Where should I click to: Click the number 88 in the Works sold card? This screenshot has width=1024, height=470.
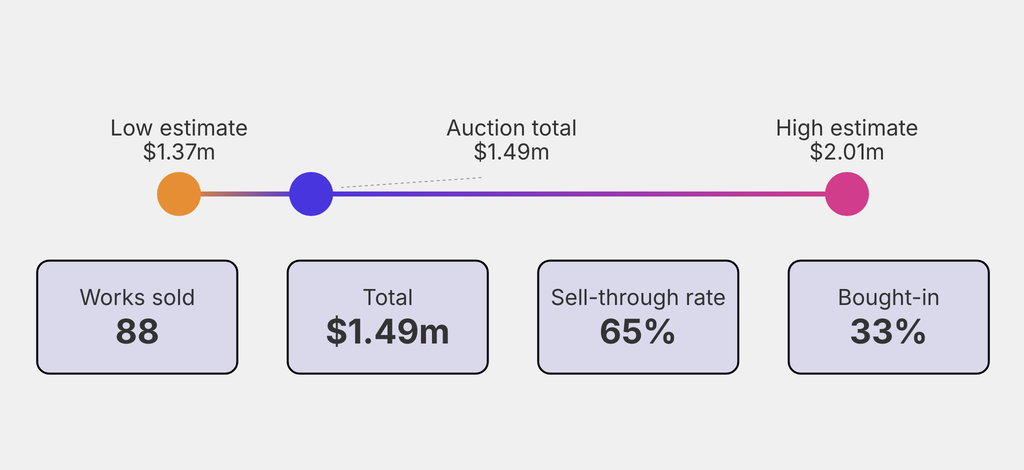click(x=137, y=331)
